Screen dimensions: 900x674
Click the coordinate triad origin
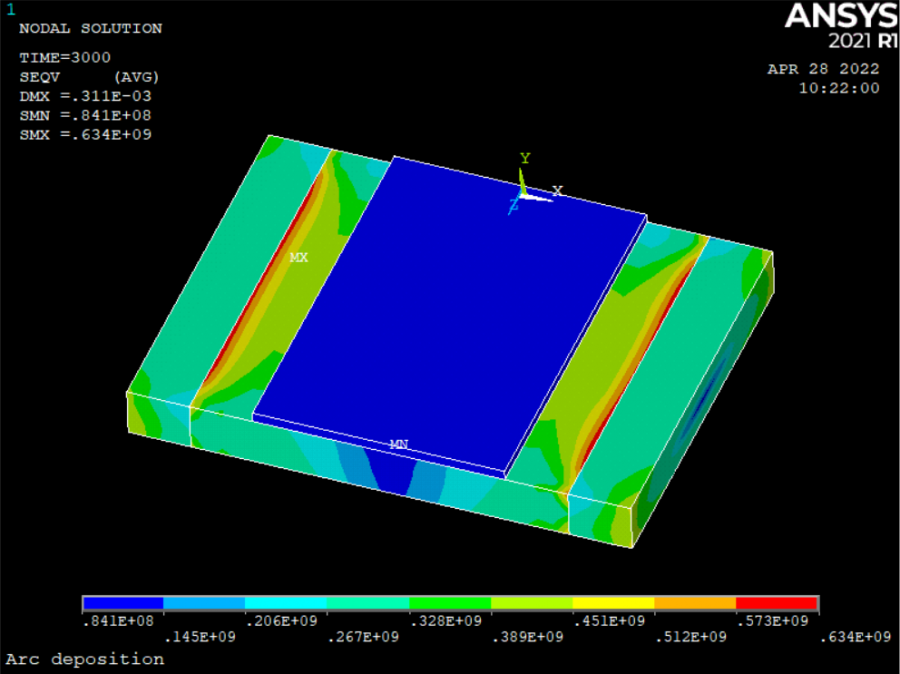pyautogui.click(x=522, y=194)
